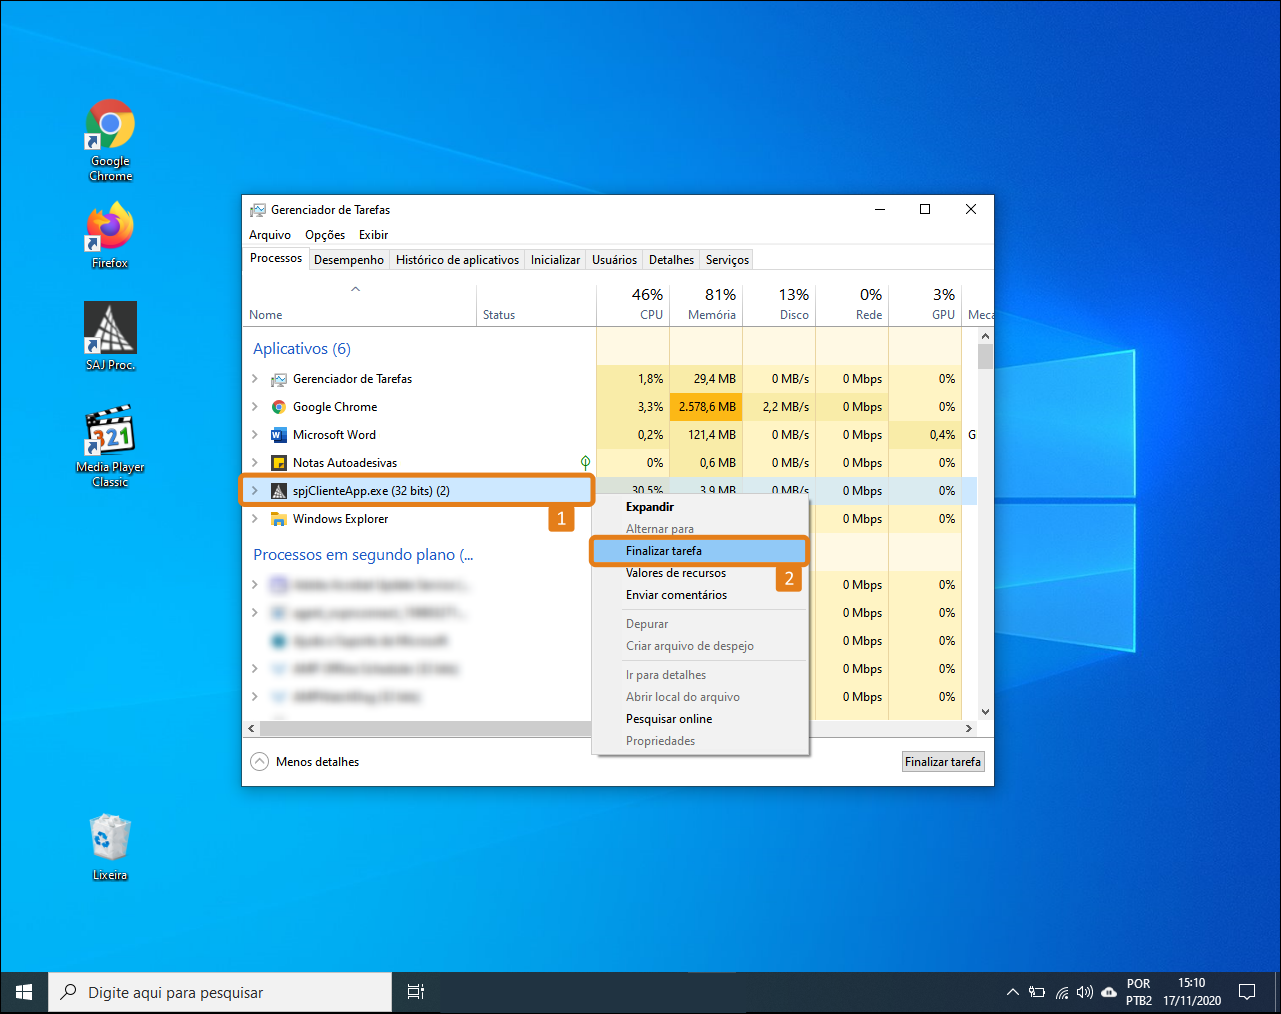This screenshot has height=1014, width=1281.
Task: Click the OneDrive cloud tray icon
Action: [x=1109, y=992]
